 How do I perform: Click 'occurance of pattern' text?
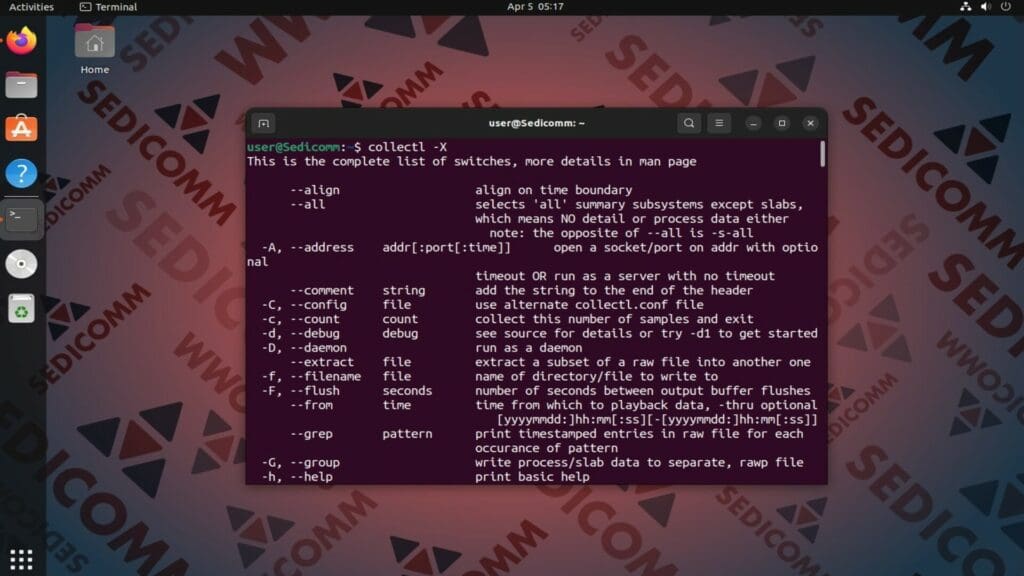click(547, 448)
